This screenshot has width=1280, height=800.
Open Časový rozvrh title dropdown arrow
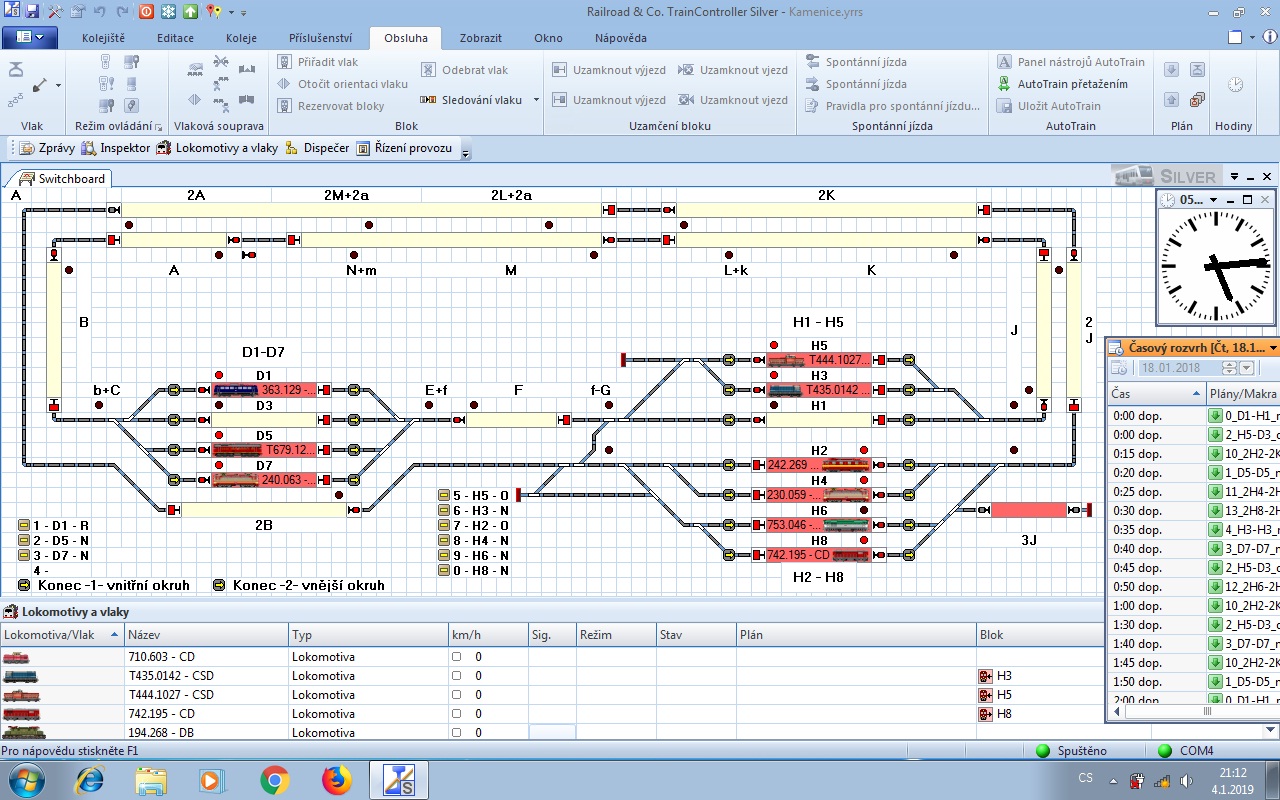[x=1273, y=348]
